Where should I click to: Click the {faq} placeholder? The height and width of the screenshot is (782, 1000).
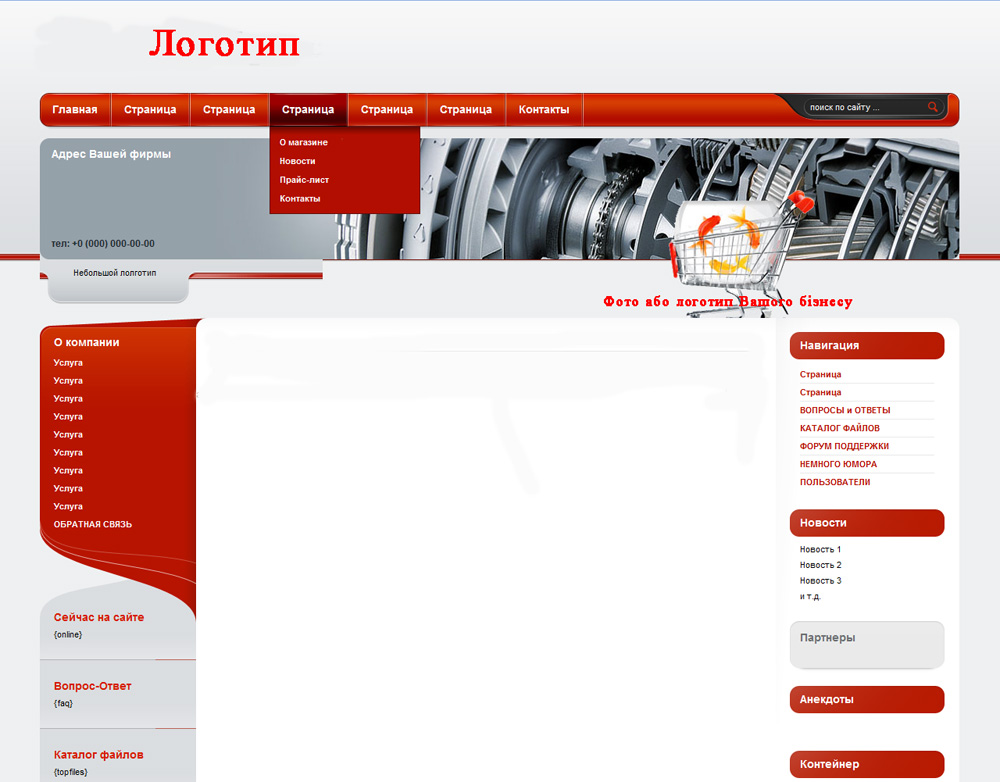coord(63,704)
